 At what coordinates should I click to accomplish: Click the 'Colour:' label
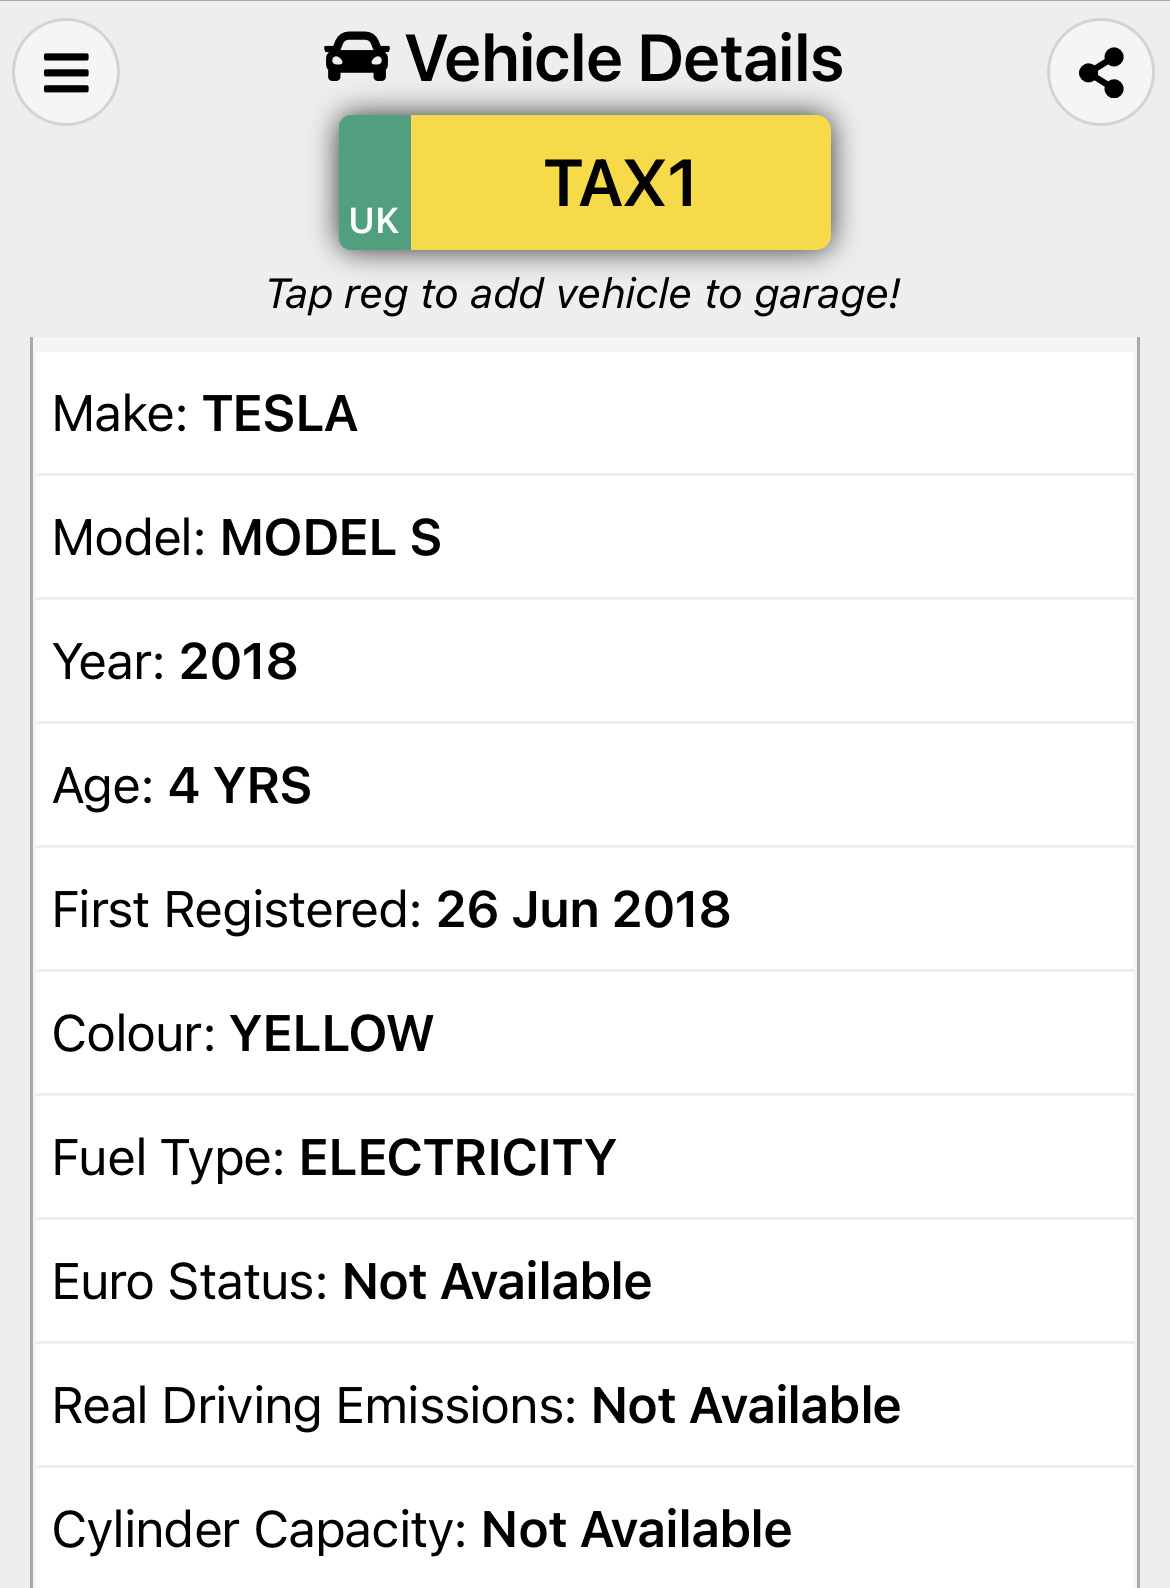[x=134, y=1034]
